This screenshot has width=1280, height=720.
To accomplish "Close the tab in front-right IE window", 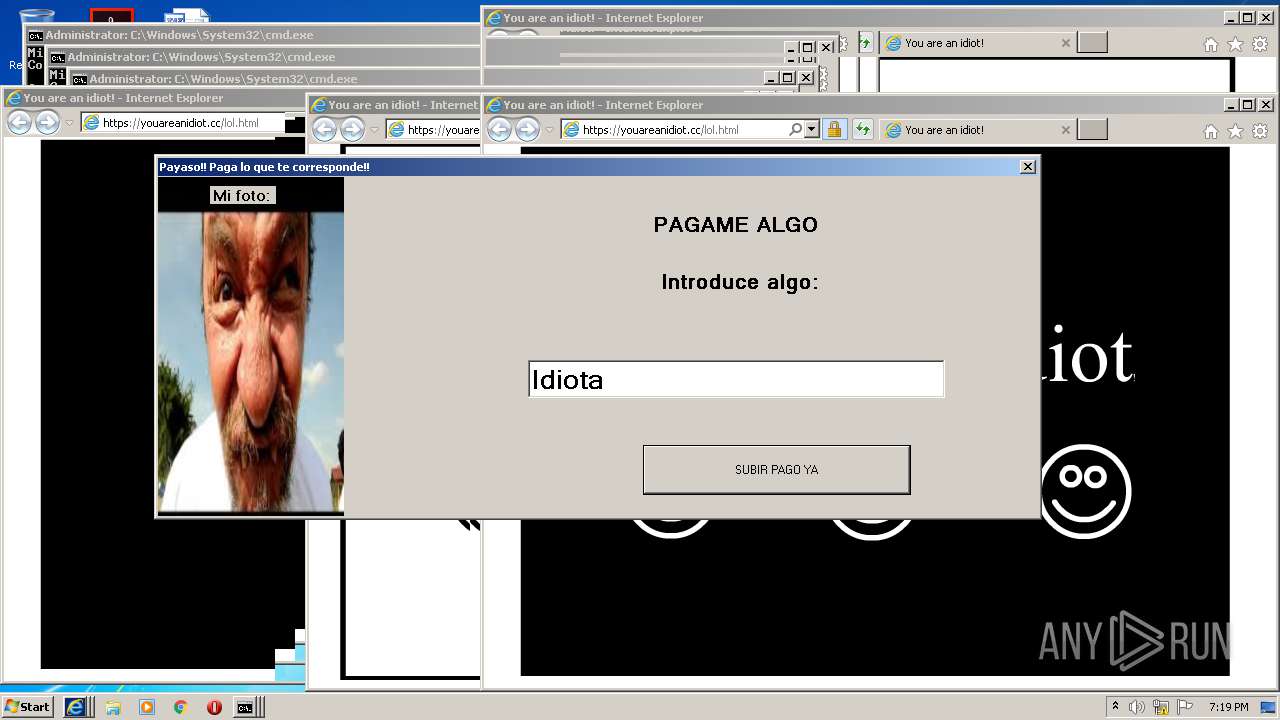I will [x=1065, y=130].
